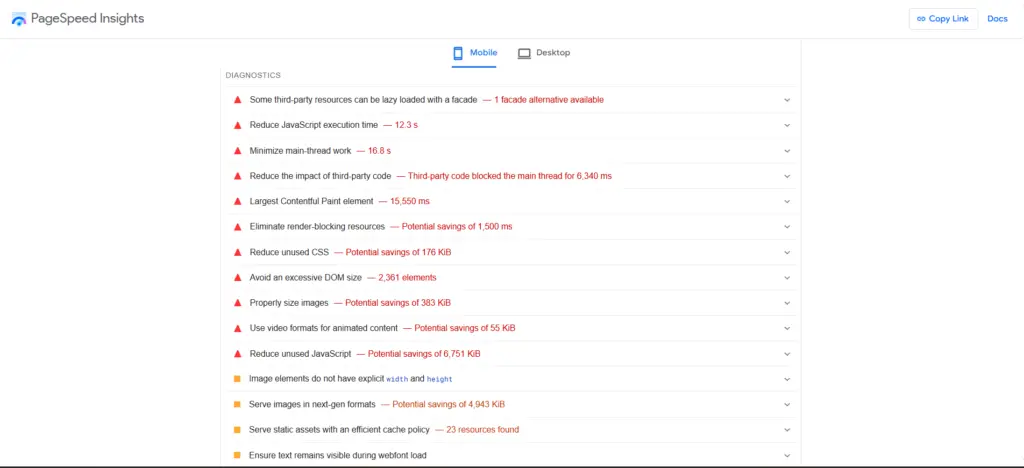Click red triangle beside Reduce impact of third-party code
The image size is (1024, 468).
[238, 176]
